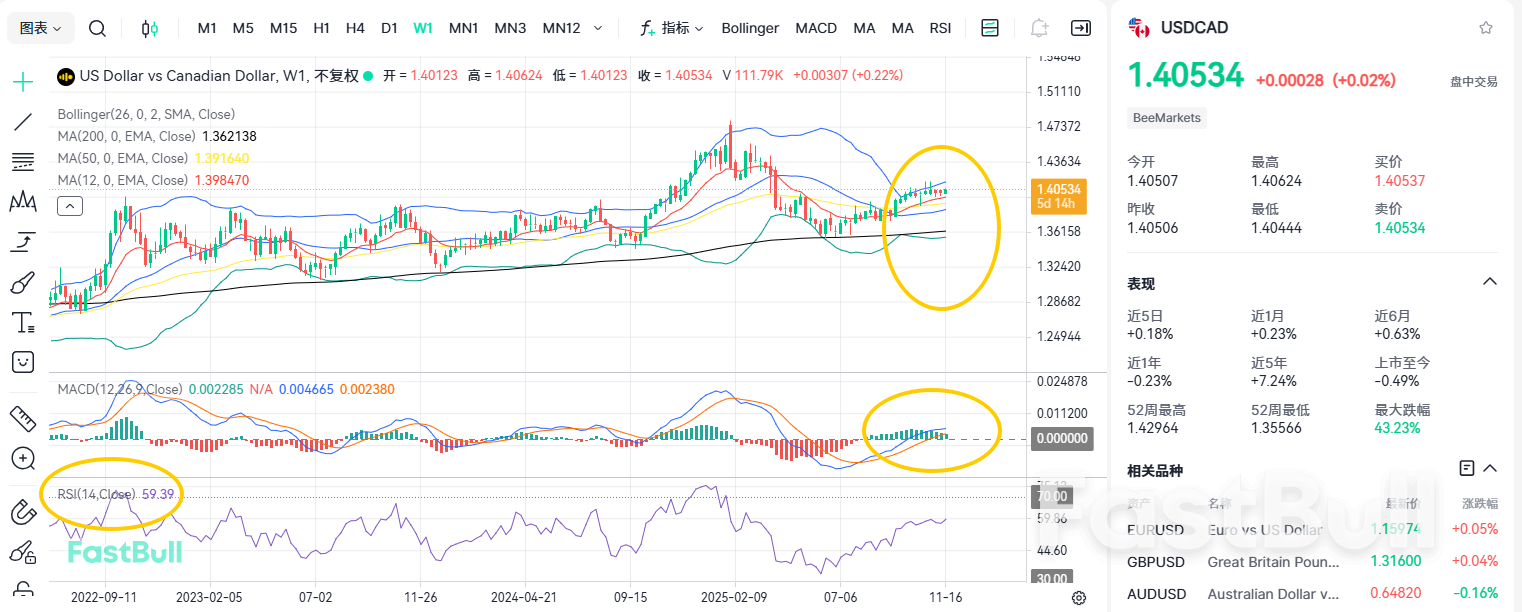Select the H4 timeframe tab
Image resolution: width=1522 pixels, height=612 pixels.
pos(355,28)
